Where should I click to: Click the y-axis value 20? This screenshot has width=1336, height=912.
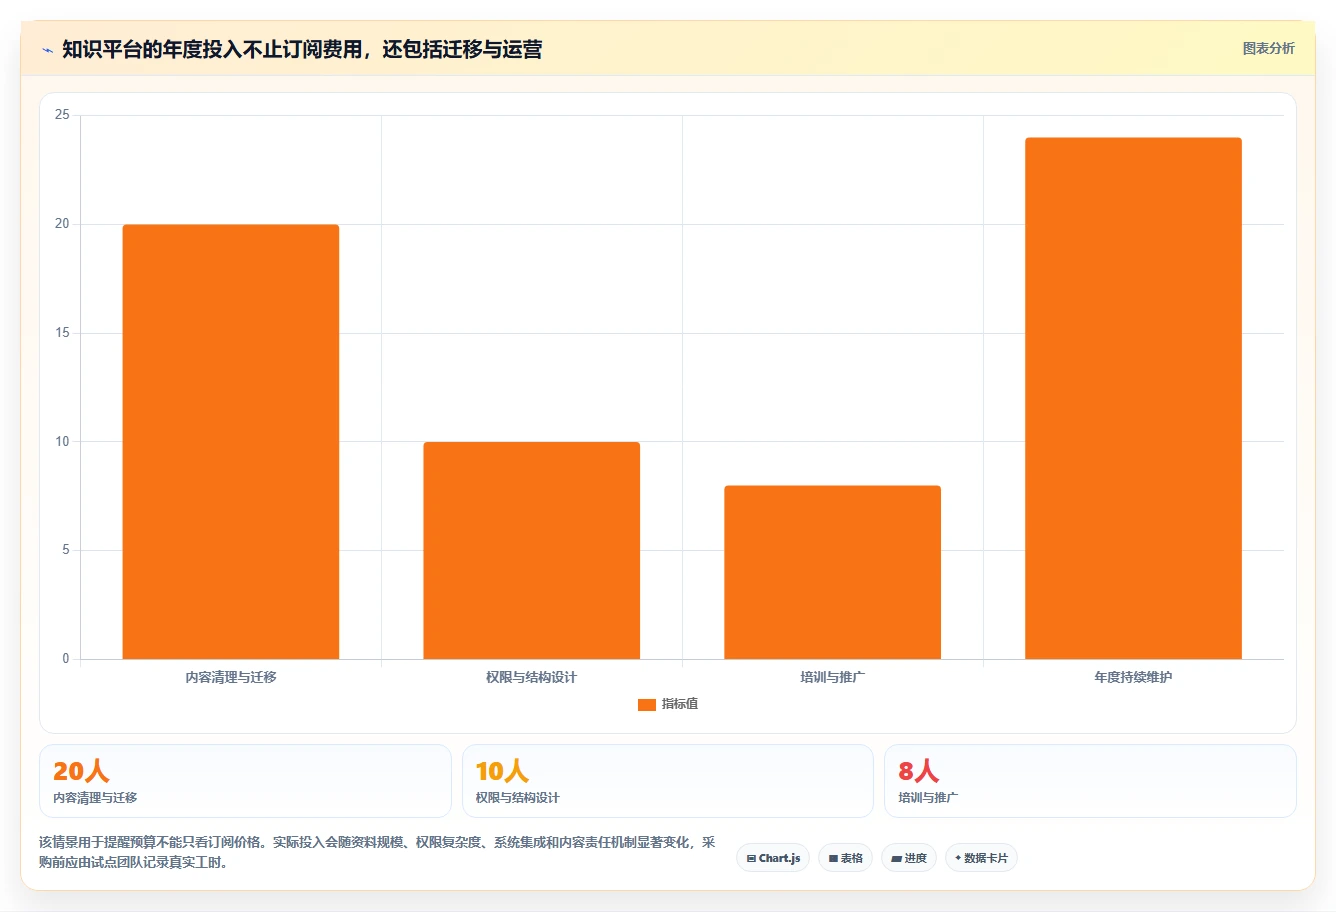pyautogui.click(x=62, y=224)
